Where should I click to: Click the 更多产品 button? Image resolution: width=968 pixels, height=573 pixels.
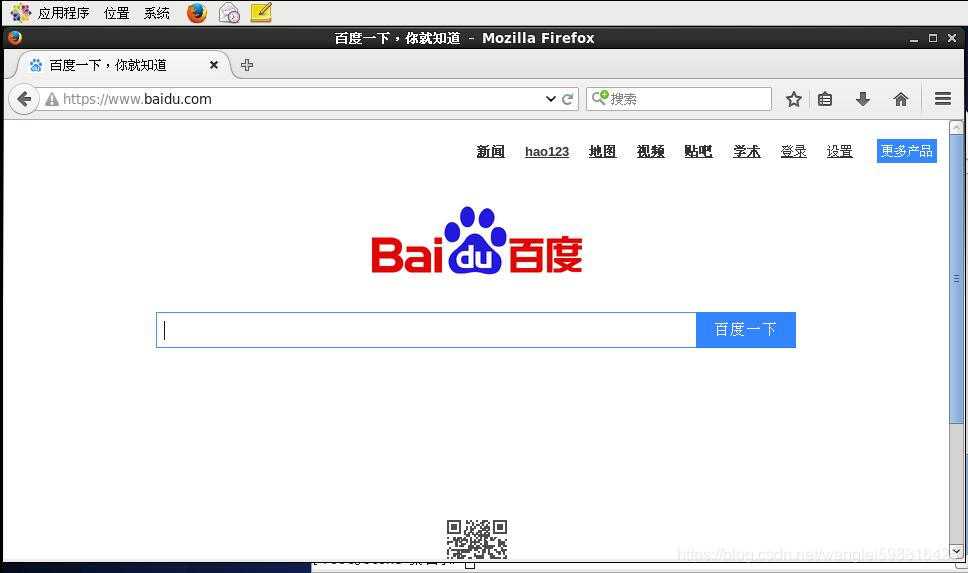907,151
